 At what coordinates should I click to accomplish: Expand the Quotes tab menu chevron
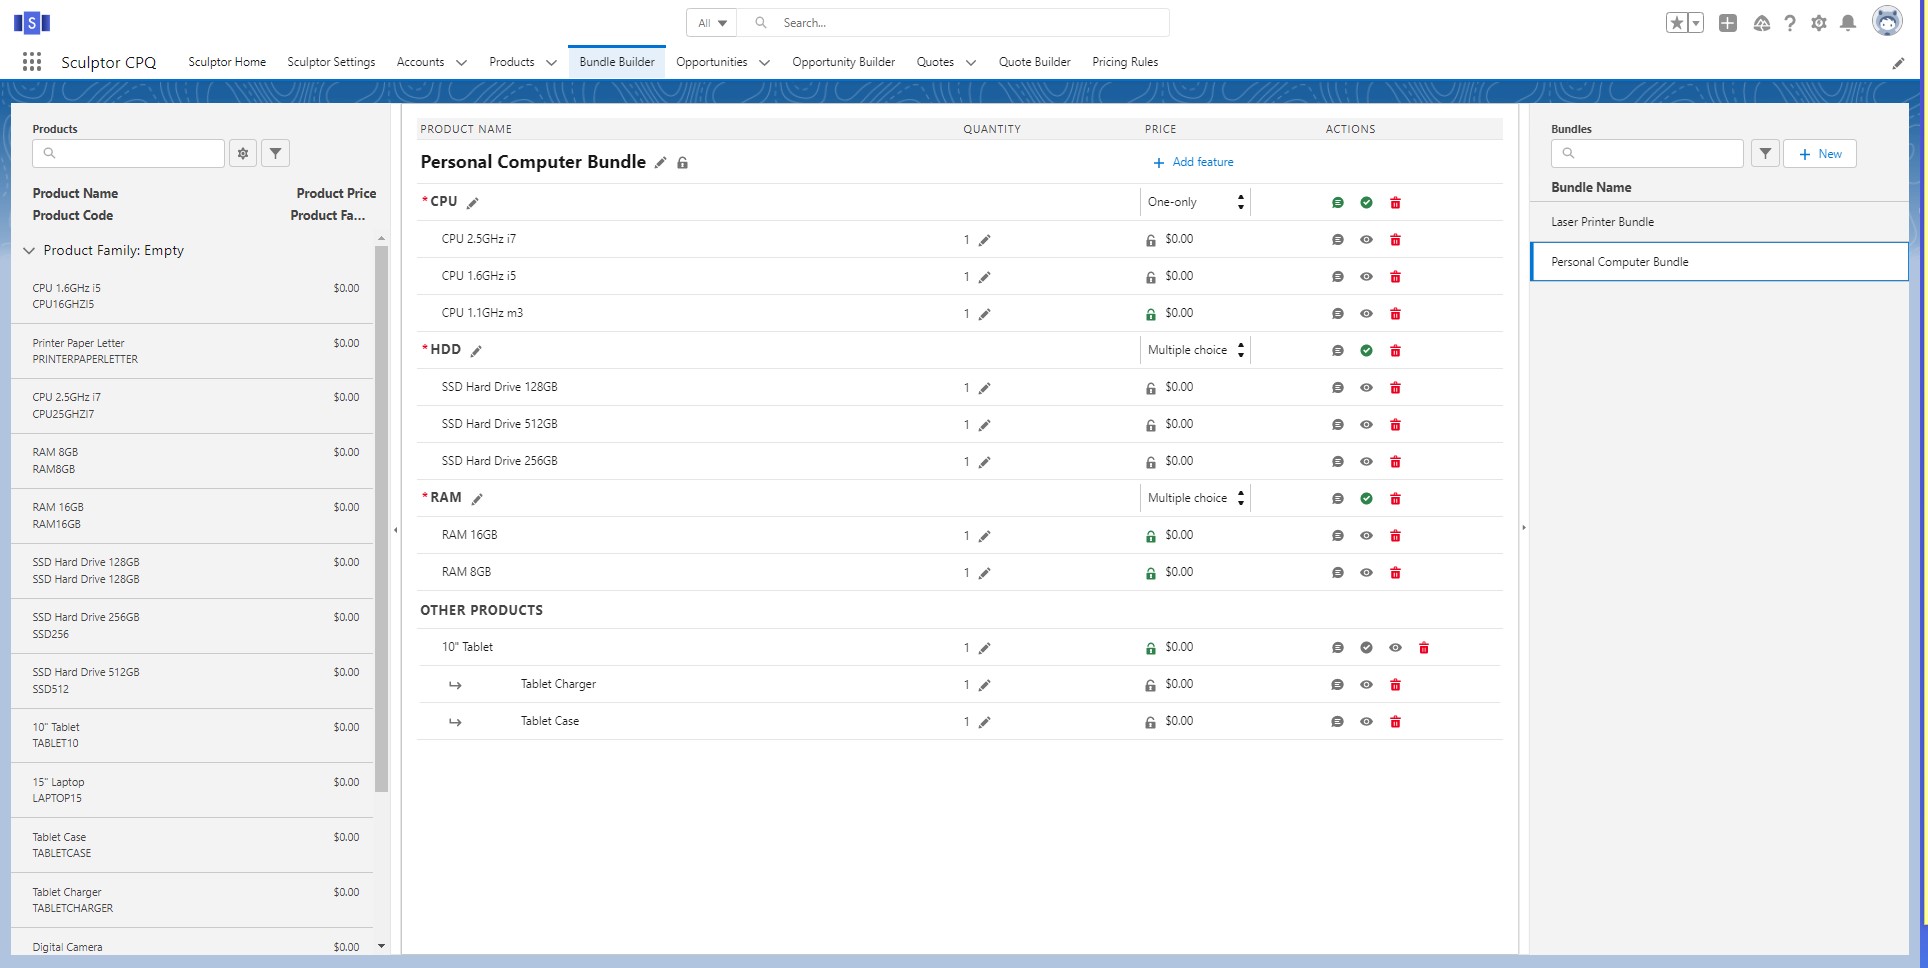970,63
